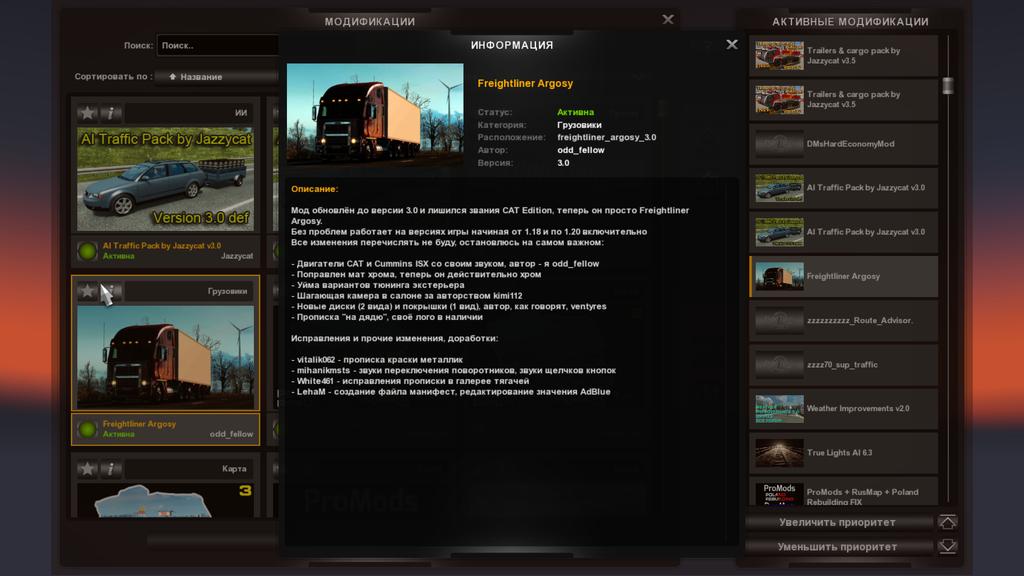Click the active modifications list scrollbar handle
The width and height of the screenshot is (1024, 576).
pyautogui.click(x=948, y=86)
